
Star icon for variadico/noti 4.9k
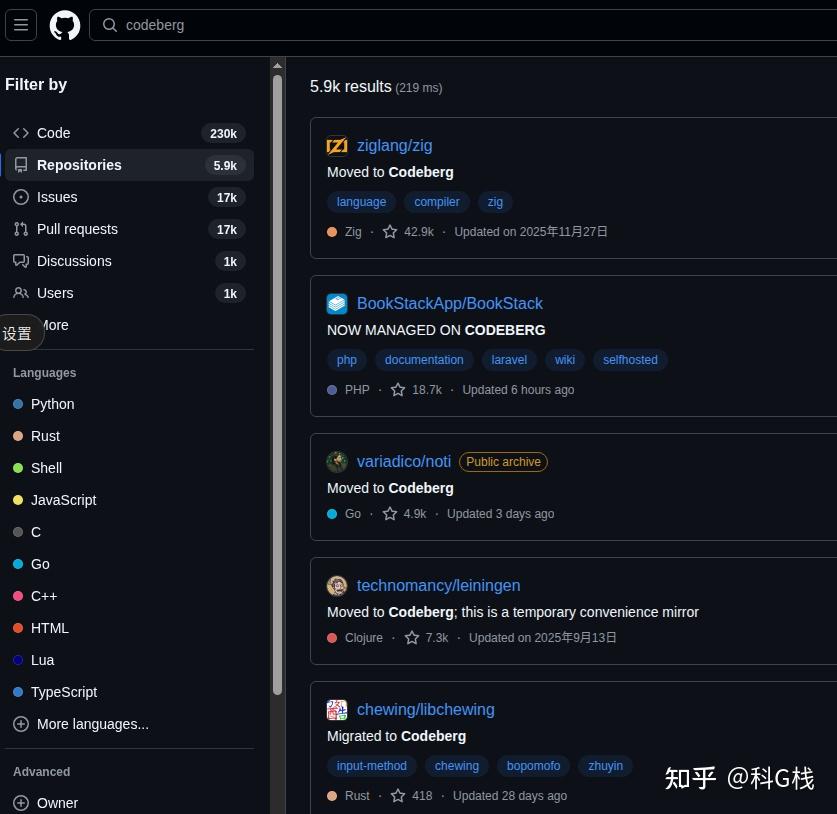[390, 513]
